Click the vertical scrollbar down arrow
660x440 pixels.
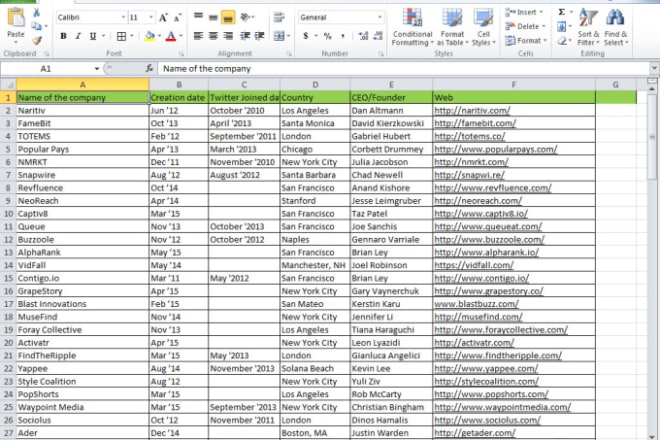point(652,436)
